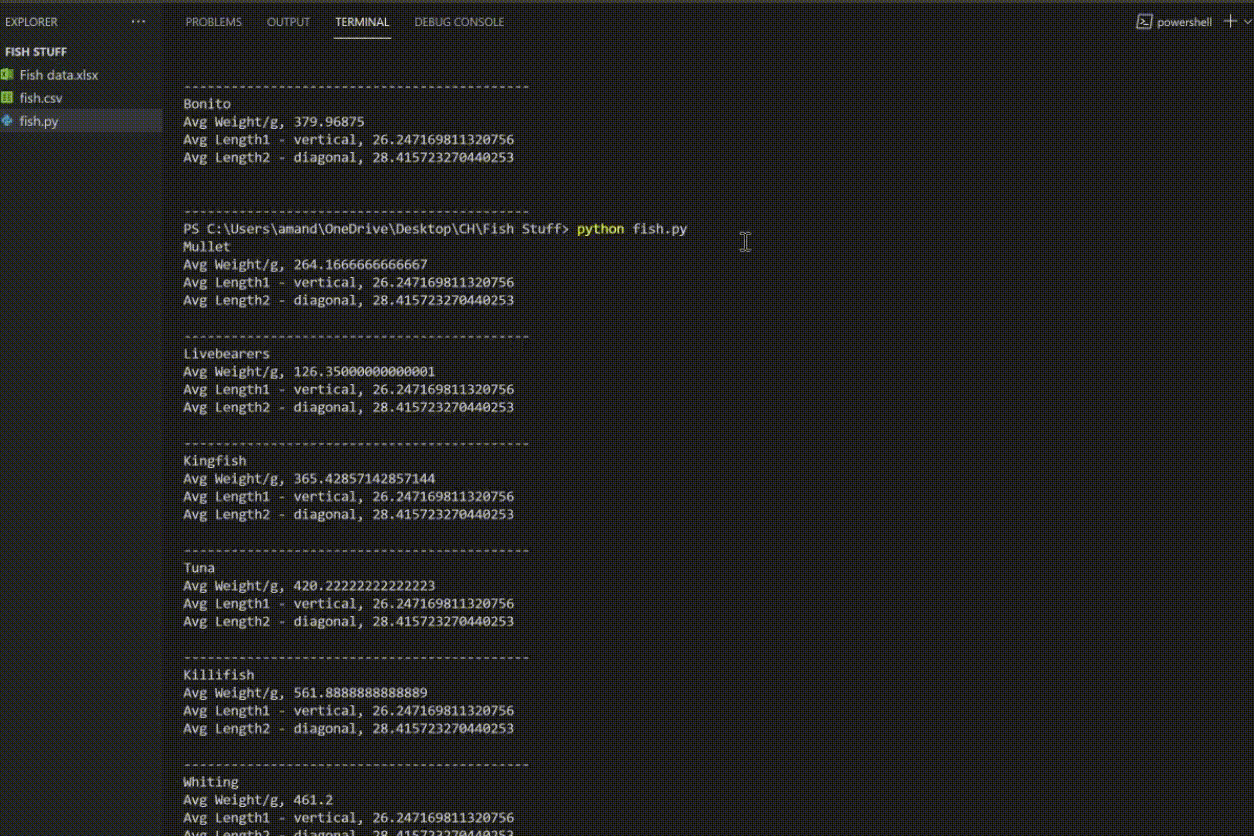Expand the terminal launch profile chevron
Image resolution: width=1254 pixels, height=836 pixels.
tap(1246, 22)
